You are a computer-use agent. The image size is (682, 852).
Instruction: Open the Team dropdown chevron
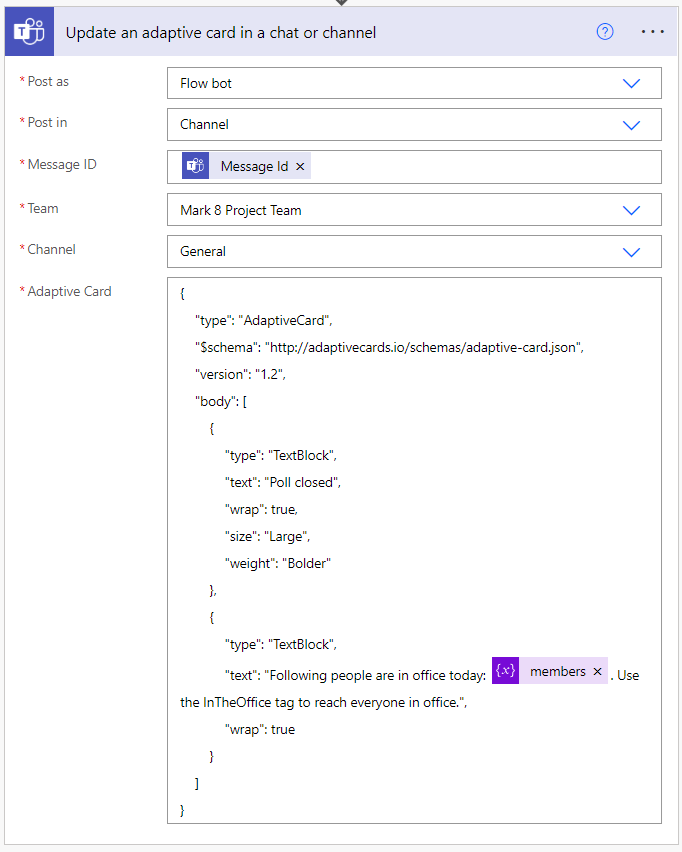coord(631,211)
